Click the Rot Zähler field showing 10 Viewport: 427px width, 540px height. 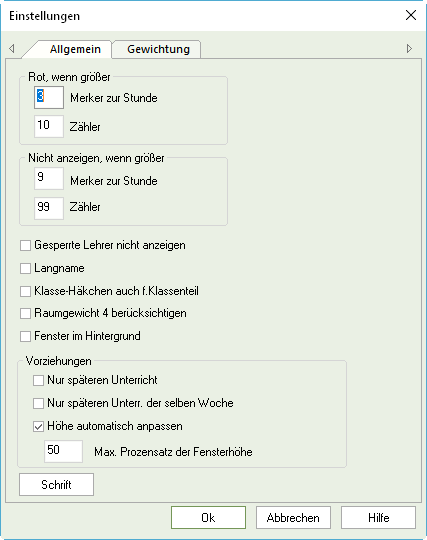point(49,126)
